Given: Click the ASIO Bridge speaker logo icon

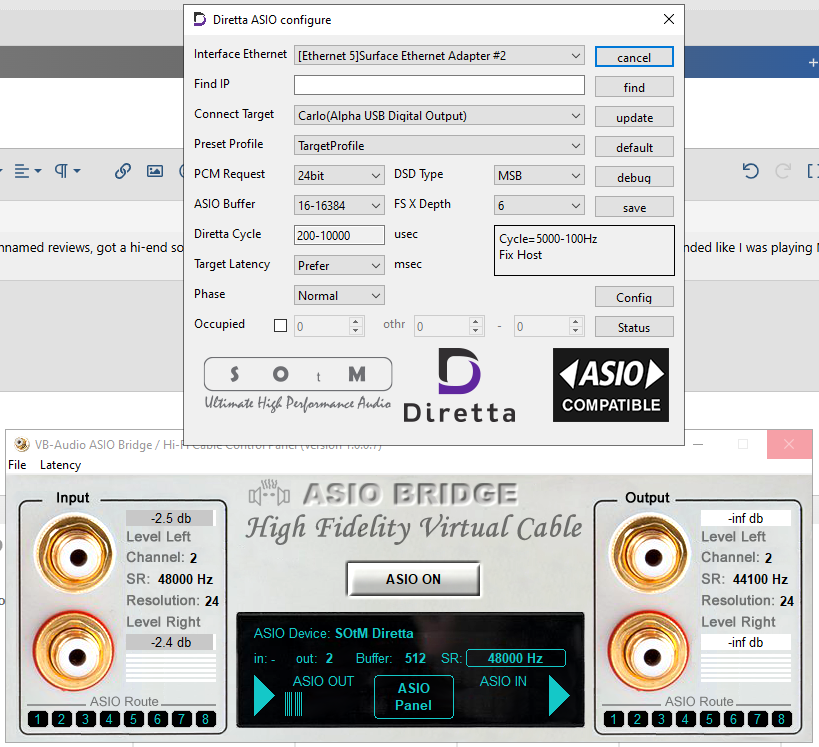Looking at the screenshot, I should [269, 493].
